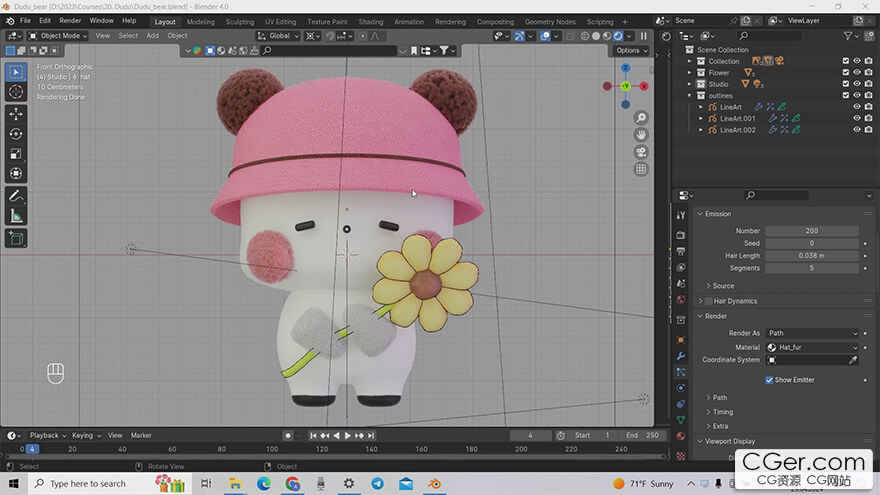Screen dimensions: 880x495
Task: Open the viewport Add menu
Action: 153,36
